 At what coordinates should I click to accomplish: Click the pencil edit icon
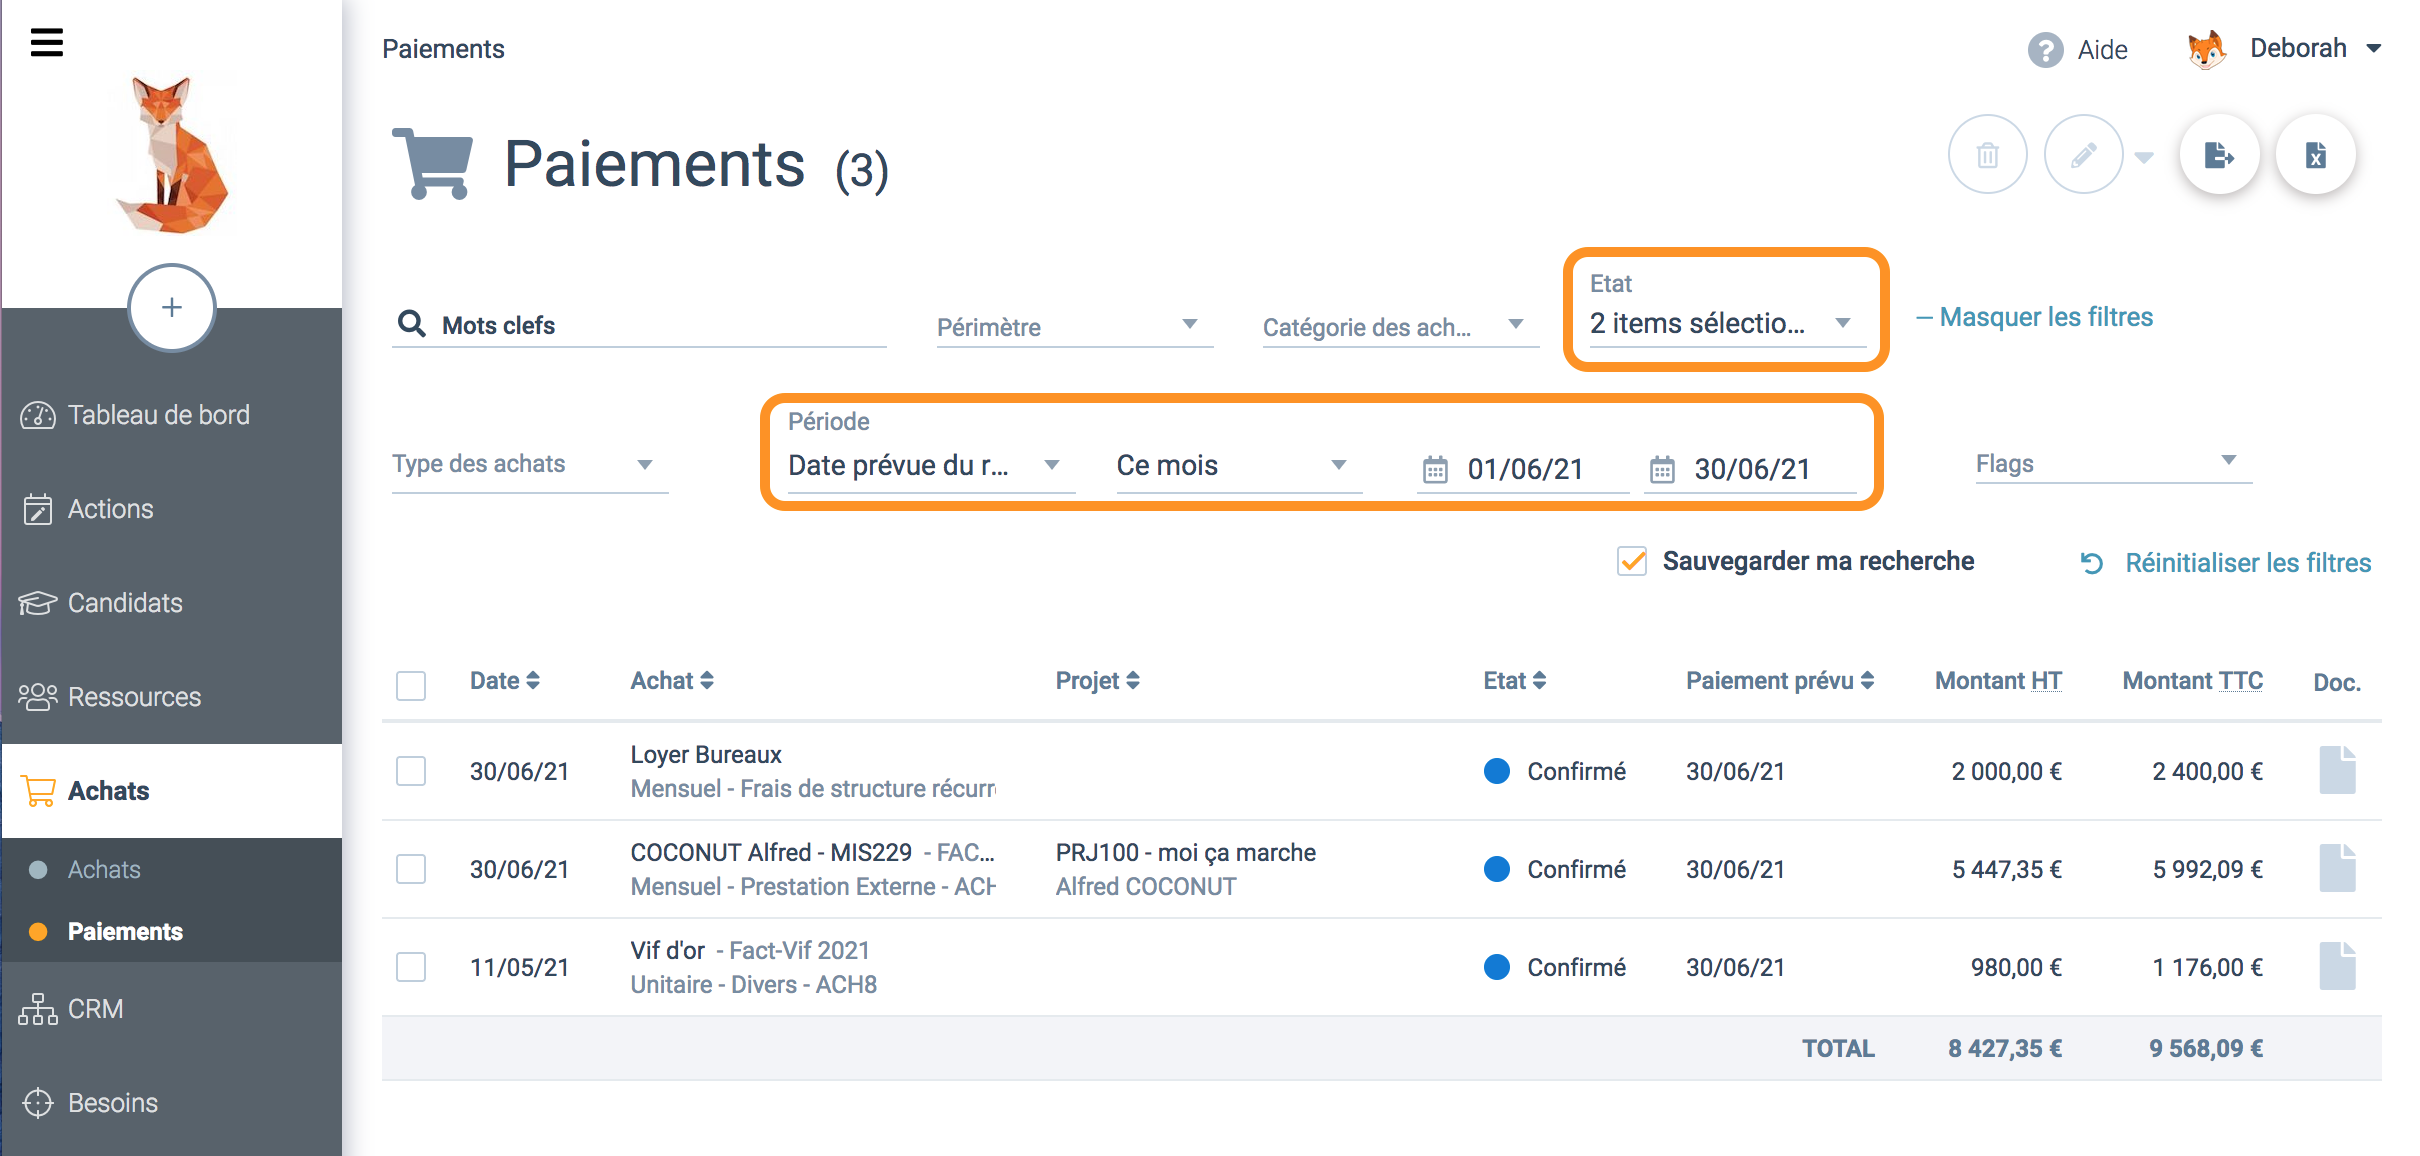point(2083,155)
